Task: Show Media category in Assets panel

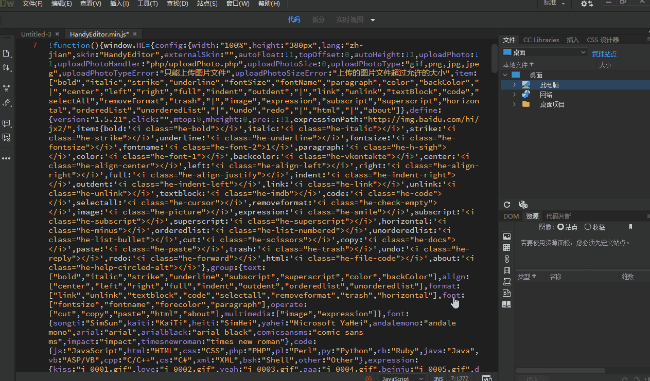Action: tap(507, 270)
